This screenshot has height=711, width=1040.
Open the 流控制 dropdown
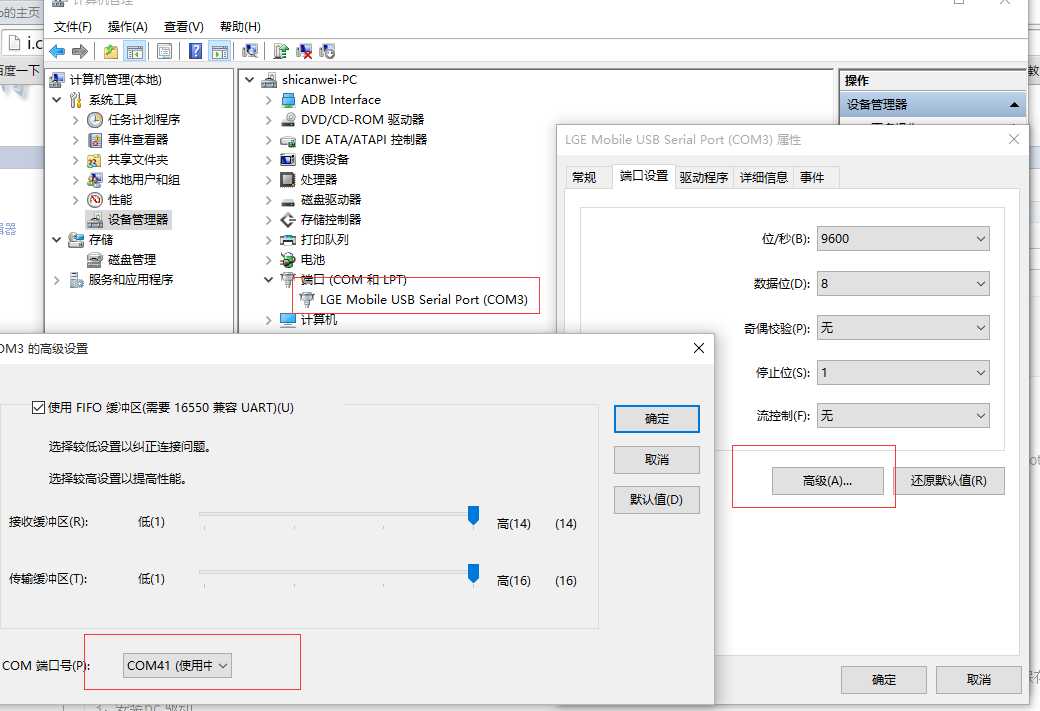click(903, 416)
